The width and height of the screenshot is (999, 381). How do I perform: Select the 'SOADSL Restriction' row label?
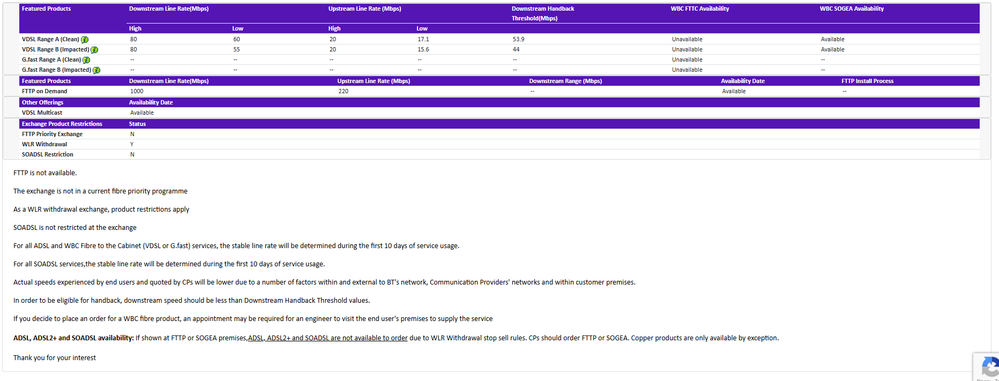[x=47, y=154]
